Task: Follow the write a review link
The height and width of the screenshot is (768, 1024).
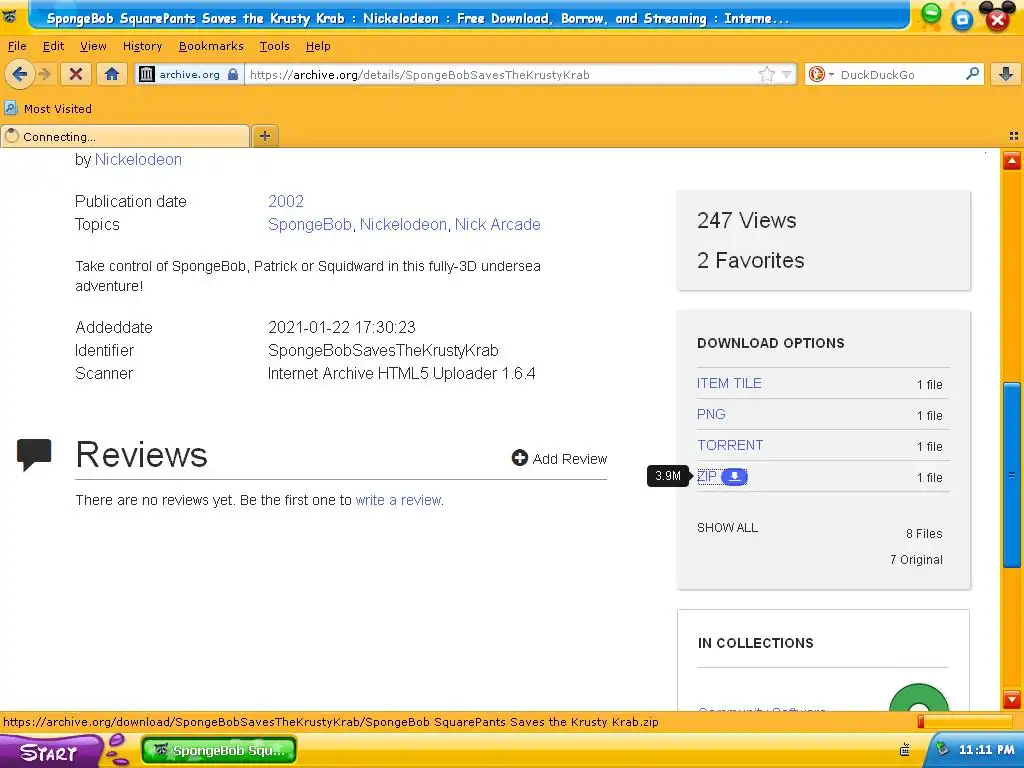Action: (398, 500)
